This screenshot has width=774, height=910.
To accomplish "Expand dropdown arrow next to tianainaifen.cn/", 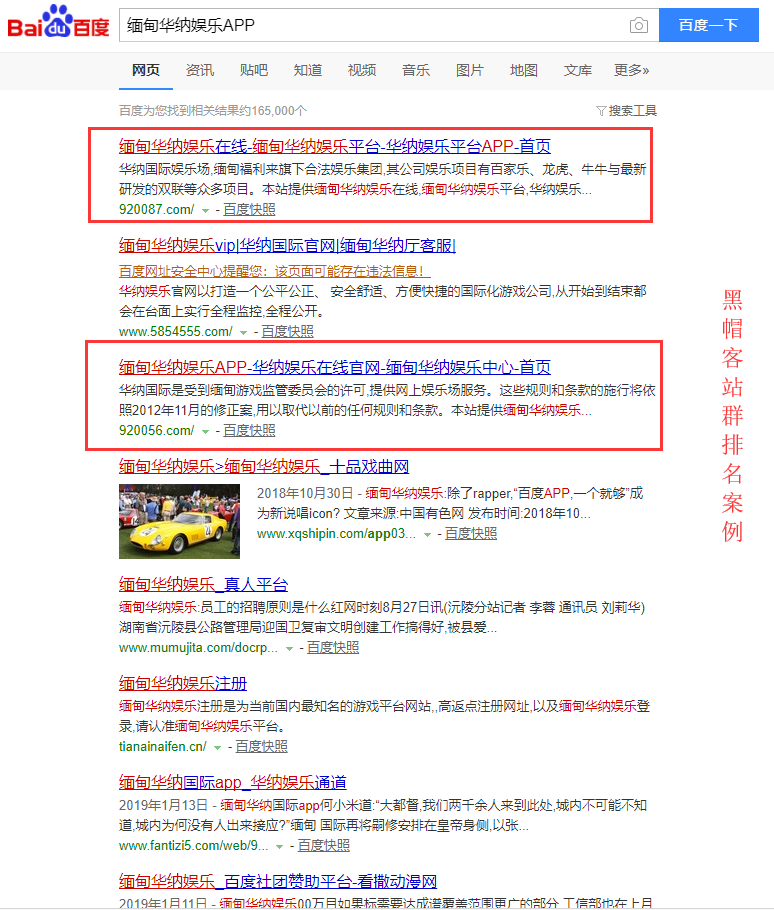I will click(x=218, y=748).
